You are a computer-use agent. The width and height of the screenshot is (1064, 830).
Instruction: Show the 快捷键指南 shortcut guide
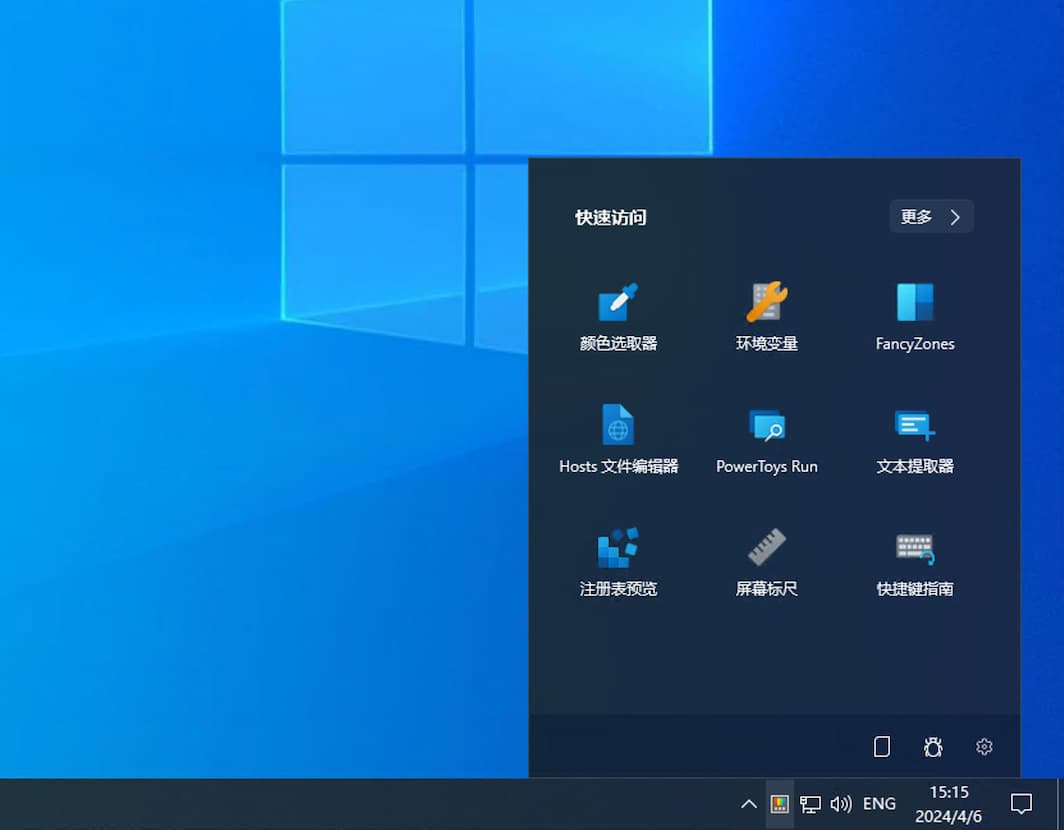pos(915,562)
